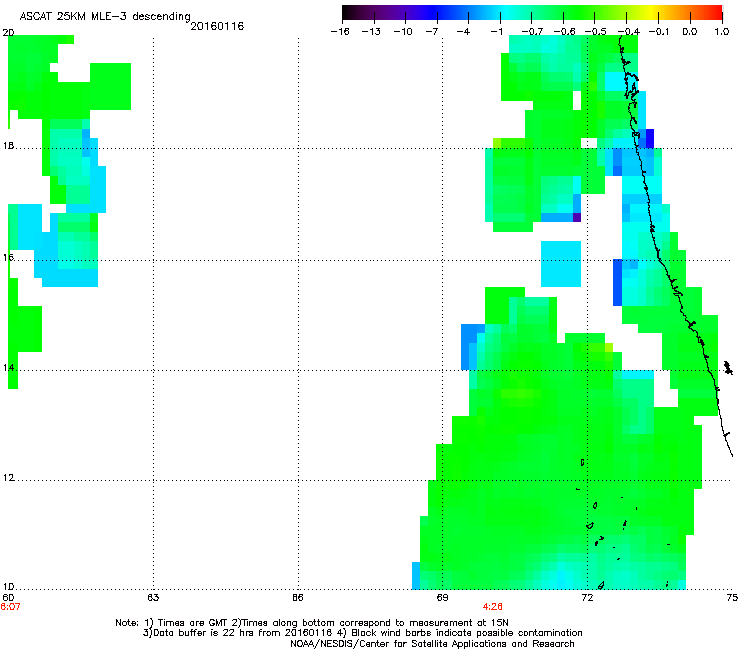
Task: Click the 0.0 color scale label
Action: click(x=690, y=32)
